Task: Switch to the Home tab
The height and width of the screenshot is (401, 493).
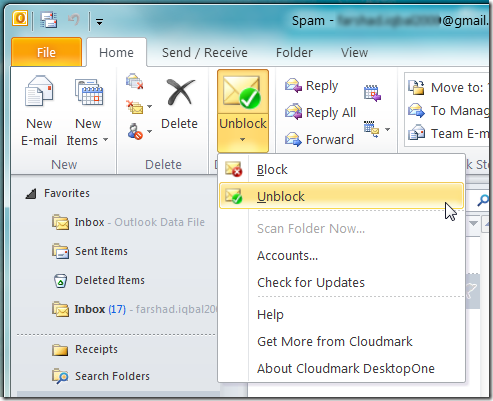Action: coord(116,53)
